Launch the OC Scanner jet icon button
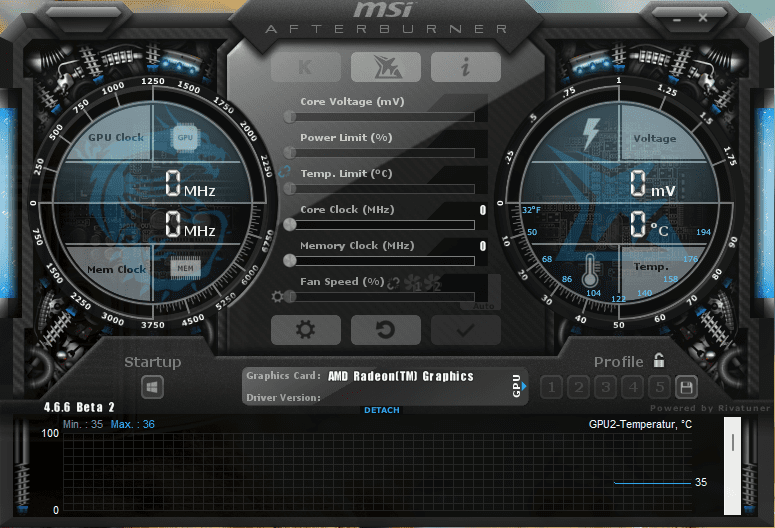The height and width of the screenshot is (528, 775). 386,67
